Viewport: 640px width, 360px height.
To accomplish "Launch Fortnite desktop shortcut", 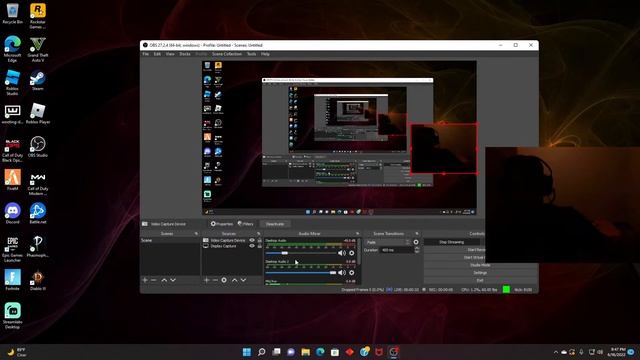I will click(13, 280).
